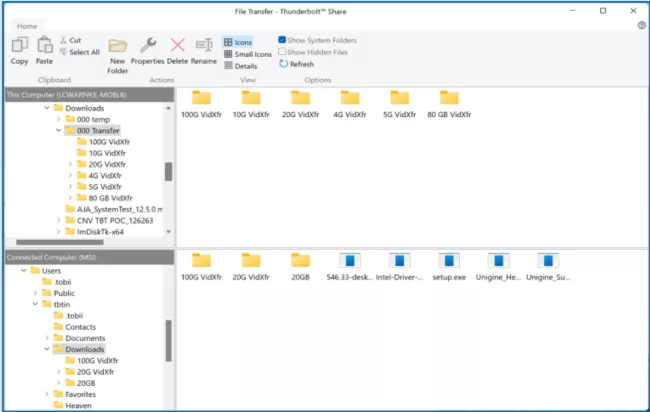Collapse the 000 Transfer tree folder
The height and width of the screenshot is (412, 650).
pos(59,130)
